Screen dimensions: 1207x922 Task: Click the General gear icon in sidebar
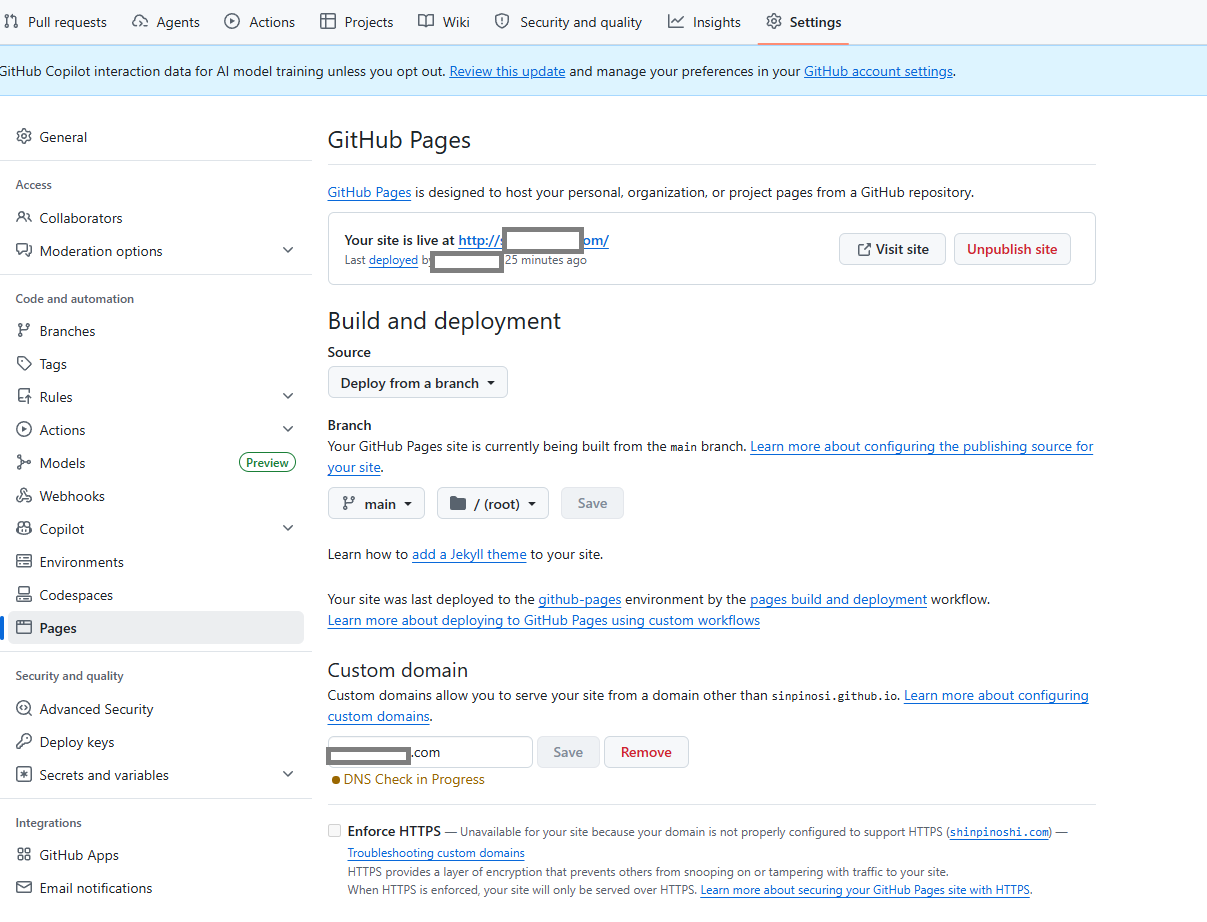click(24, 137)
